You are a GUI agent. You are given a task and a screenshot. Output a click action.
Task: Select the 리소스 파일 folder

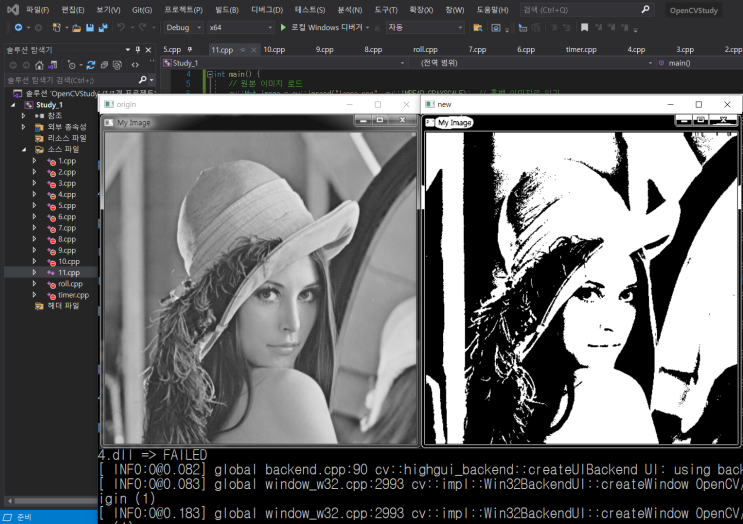point(67,138)
